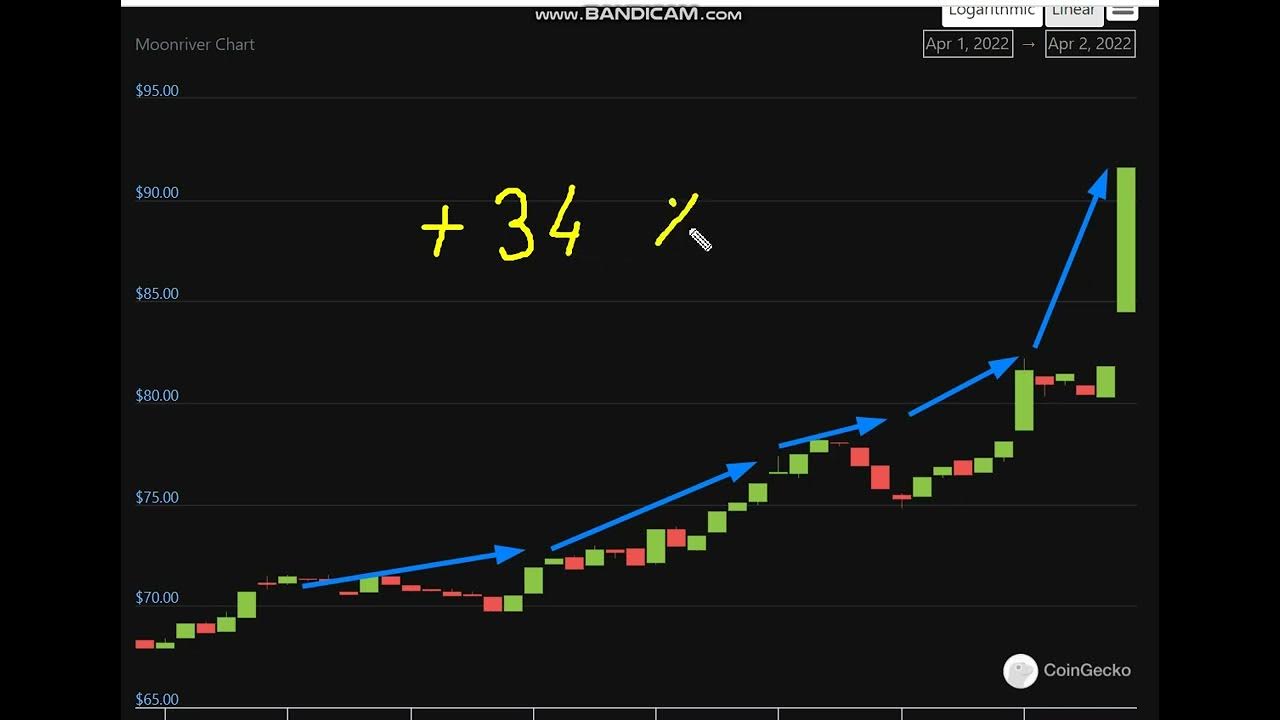Edit the Apr 1, 2022 start date
Screen dimensions: 1280x720
pyautogui.click(x=968, y=44)
